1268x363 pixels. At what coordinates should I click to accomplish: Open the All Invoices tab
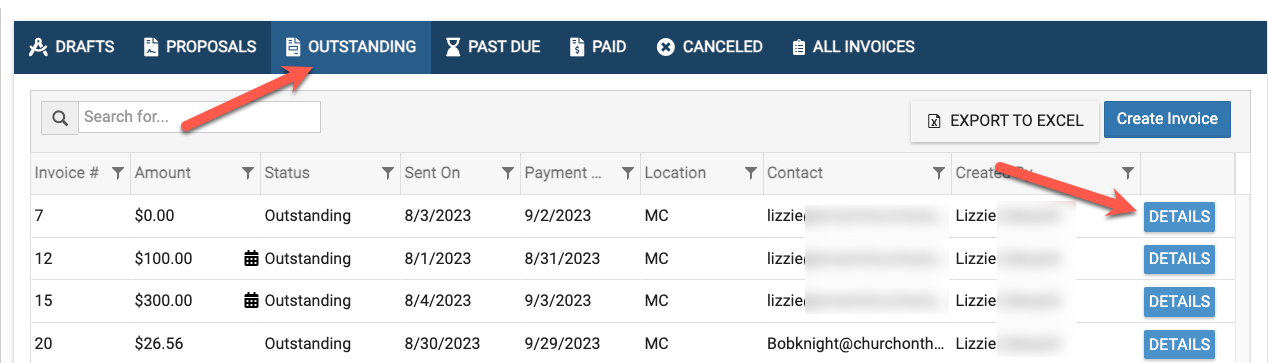pos(853,47)
